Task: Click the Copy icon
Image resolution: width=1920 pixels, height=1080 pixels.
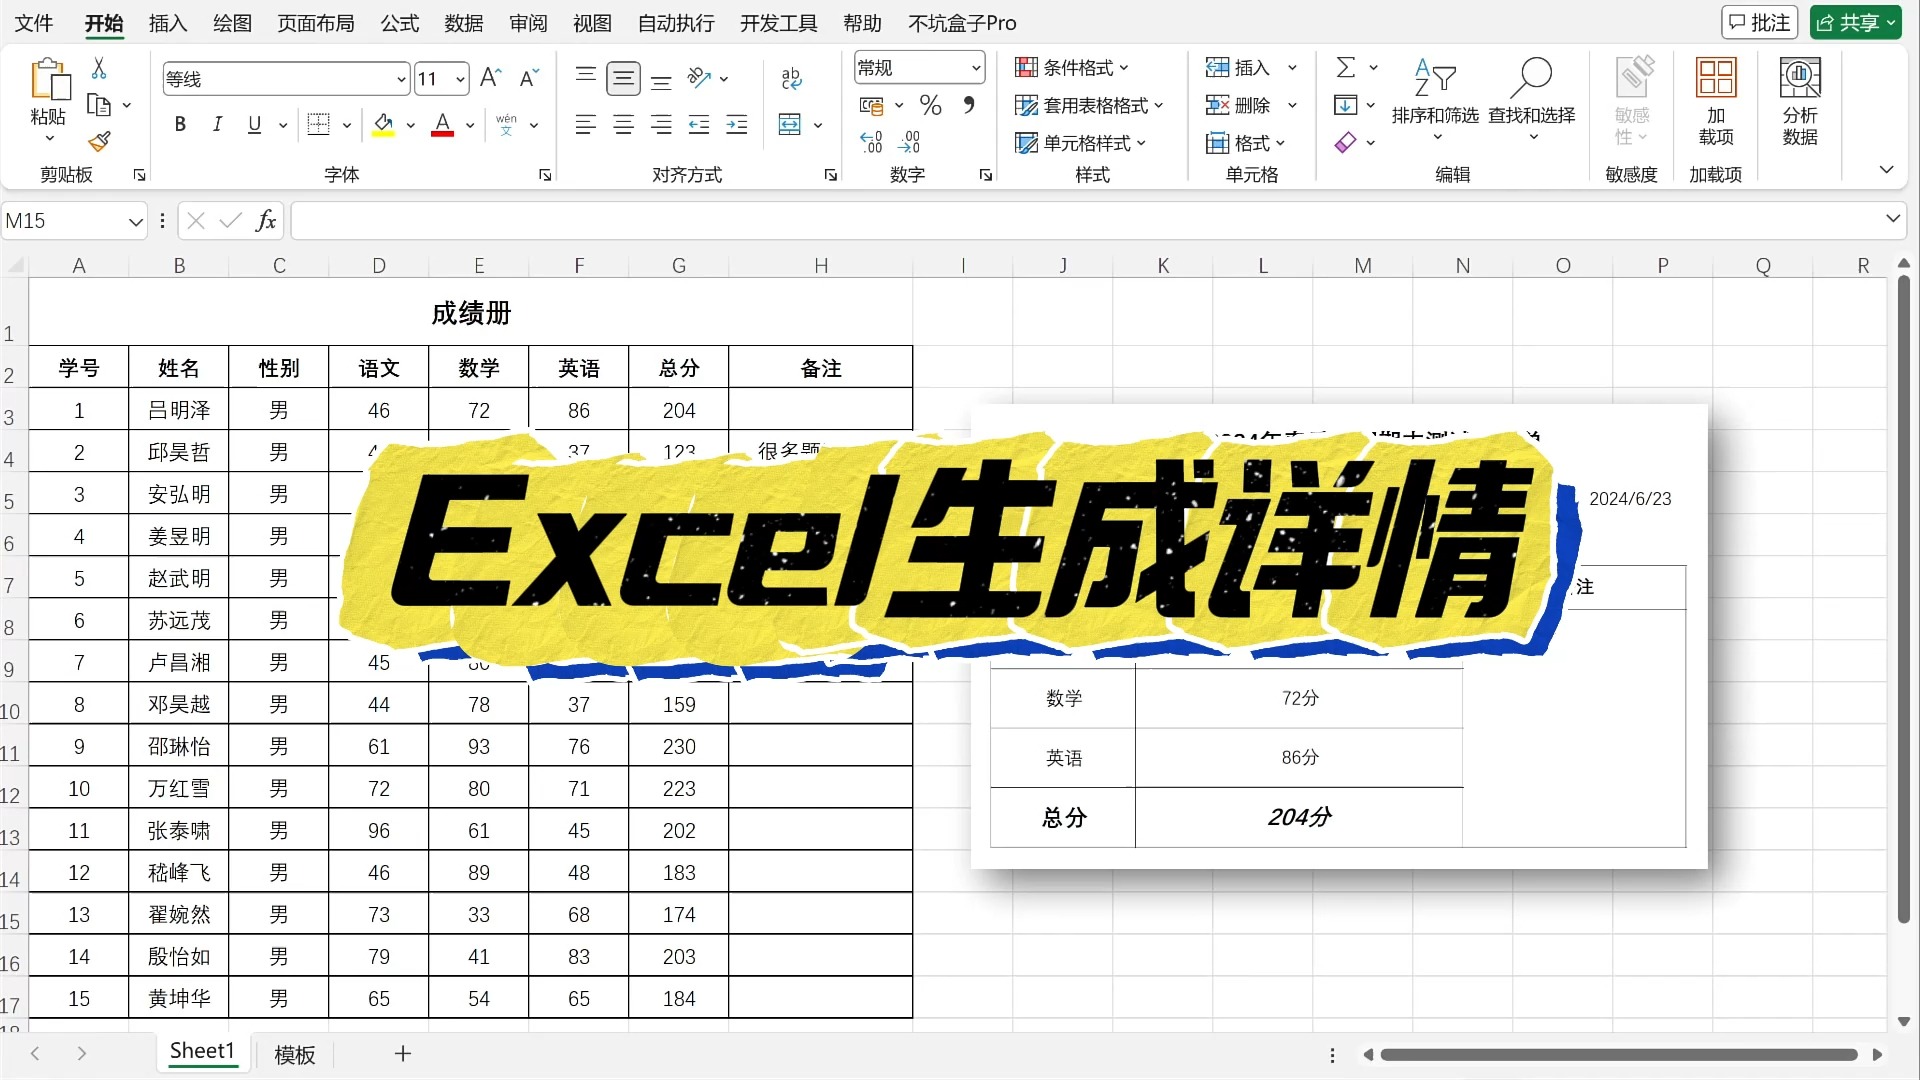Action: [99, 104]
